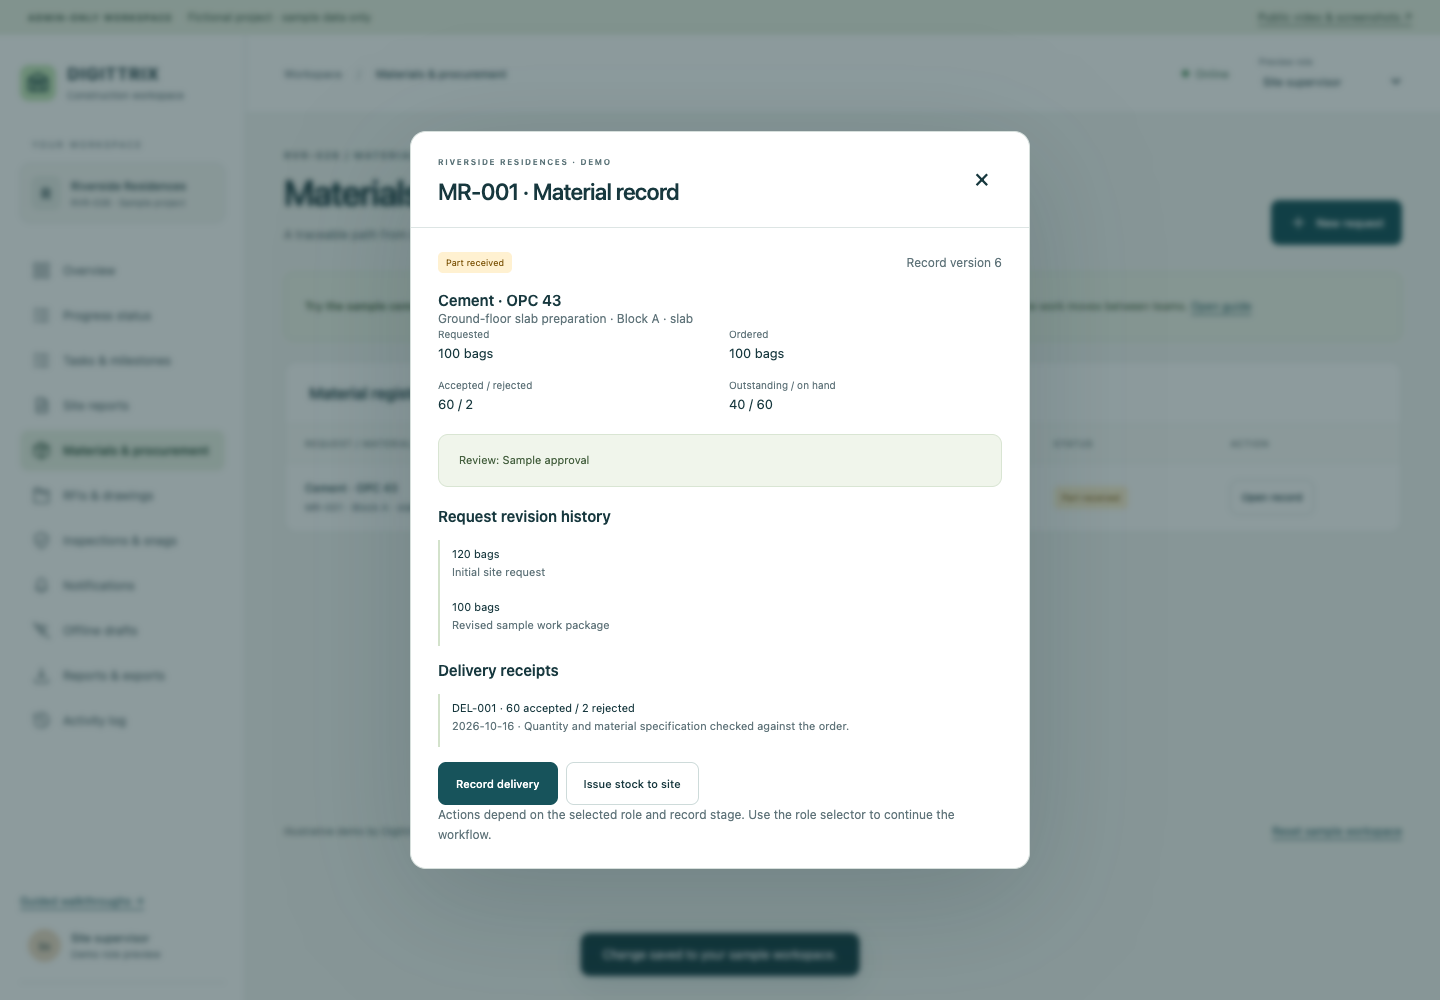Image resolution: width=1440 pixels, height=1000 pixels.
Task: Open the Riverside Residences project selector
Action: (123, 194)
